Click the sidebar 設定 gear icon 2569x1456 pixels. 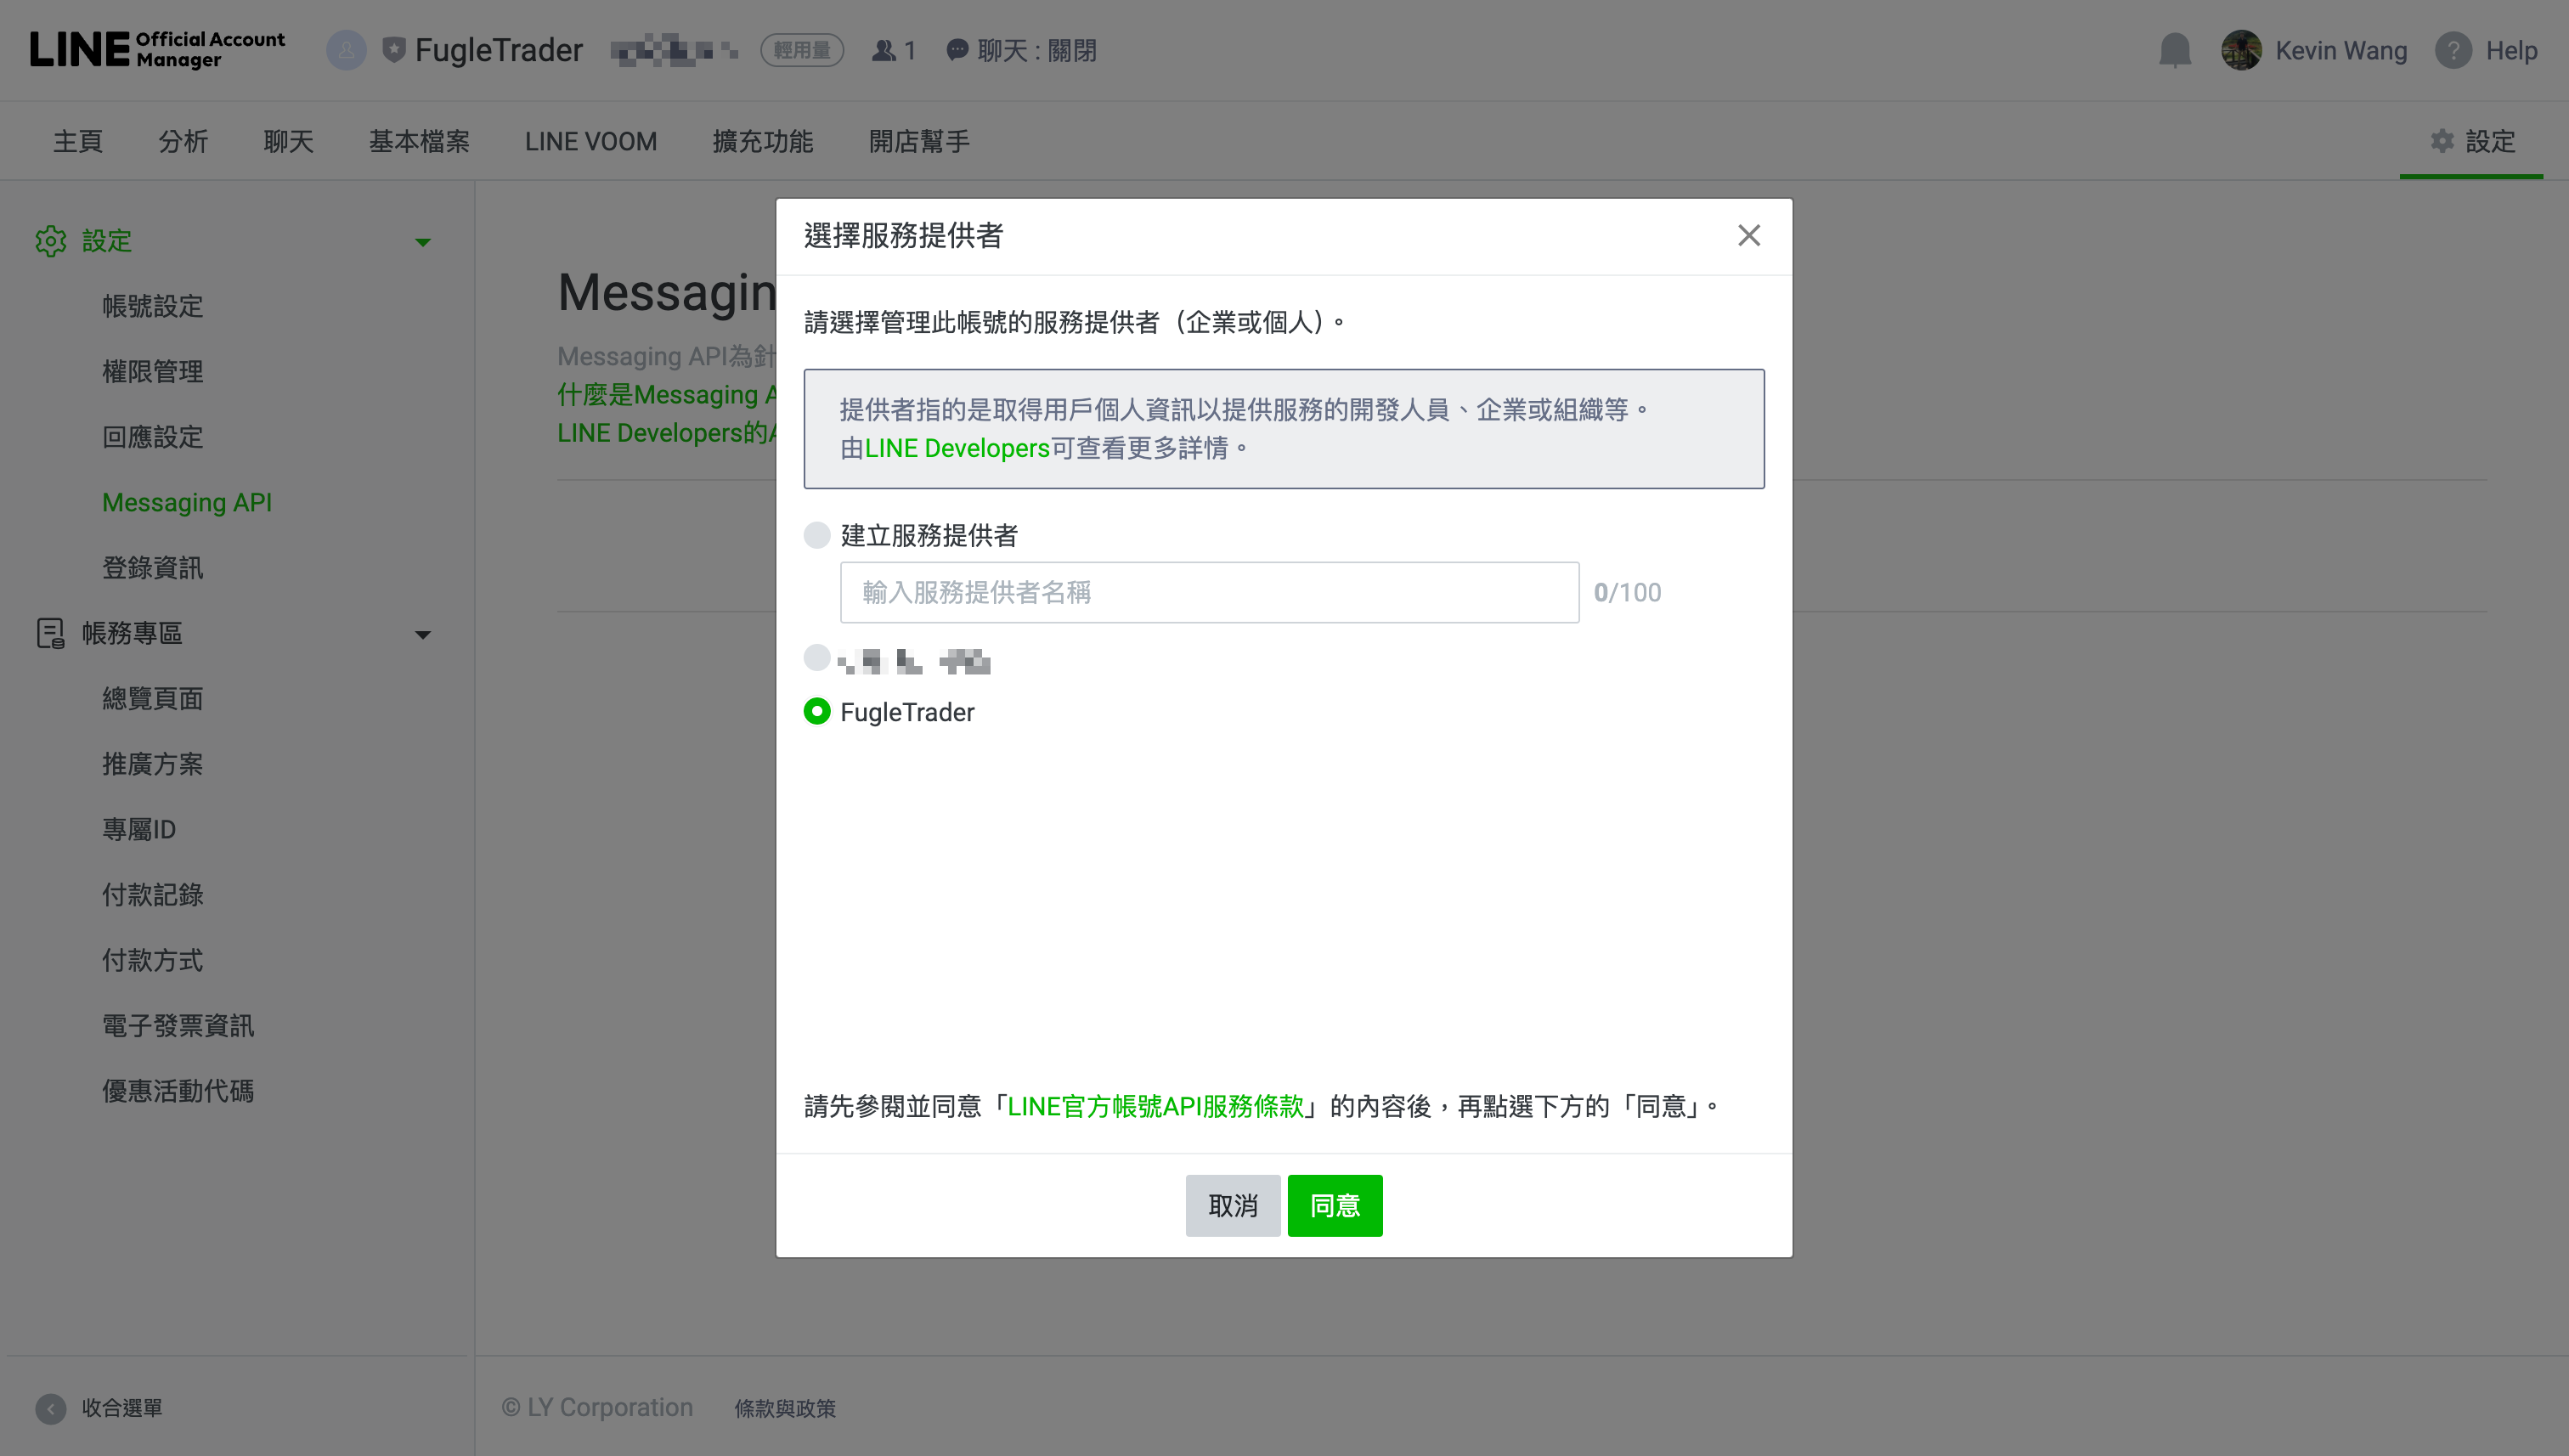coord(51,241)
